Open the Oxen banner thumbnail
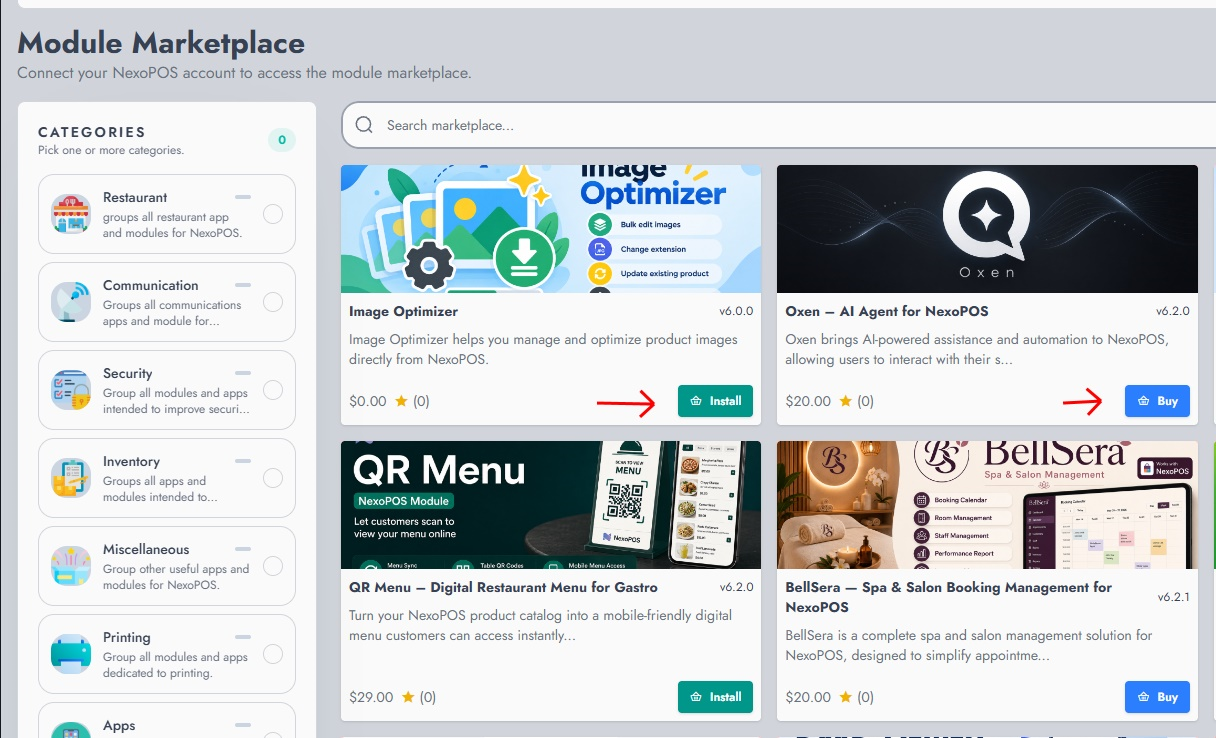 click(x=987, y=229)
